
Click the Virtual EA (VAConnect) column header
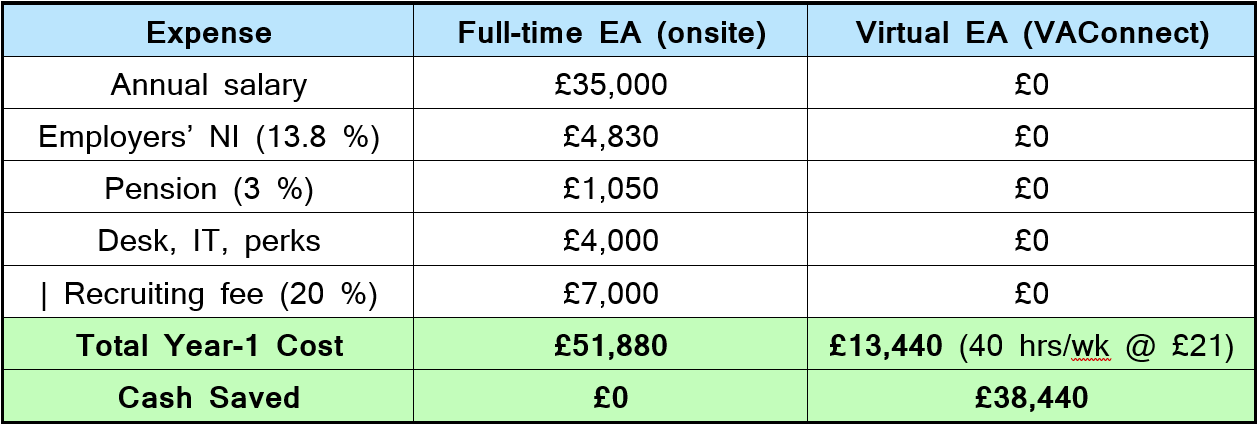1031,32
